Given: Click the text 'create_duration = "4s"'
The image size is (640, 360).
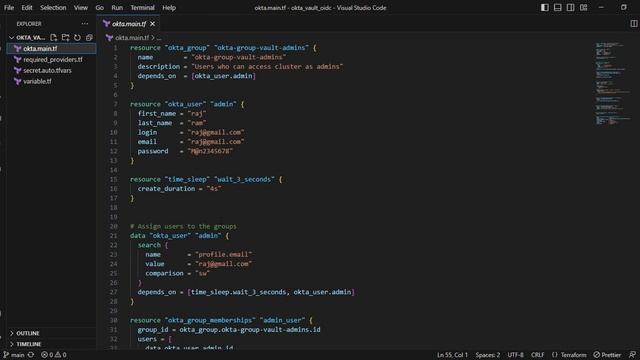Looking at the screenshot, I should [179, 189].
